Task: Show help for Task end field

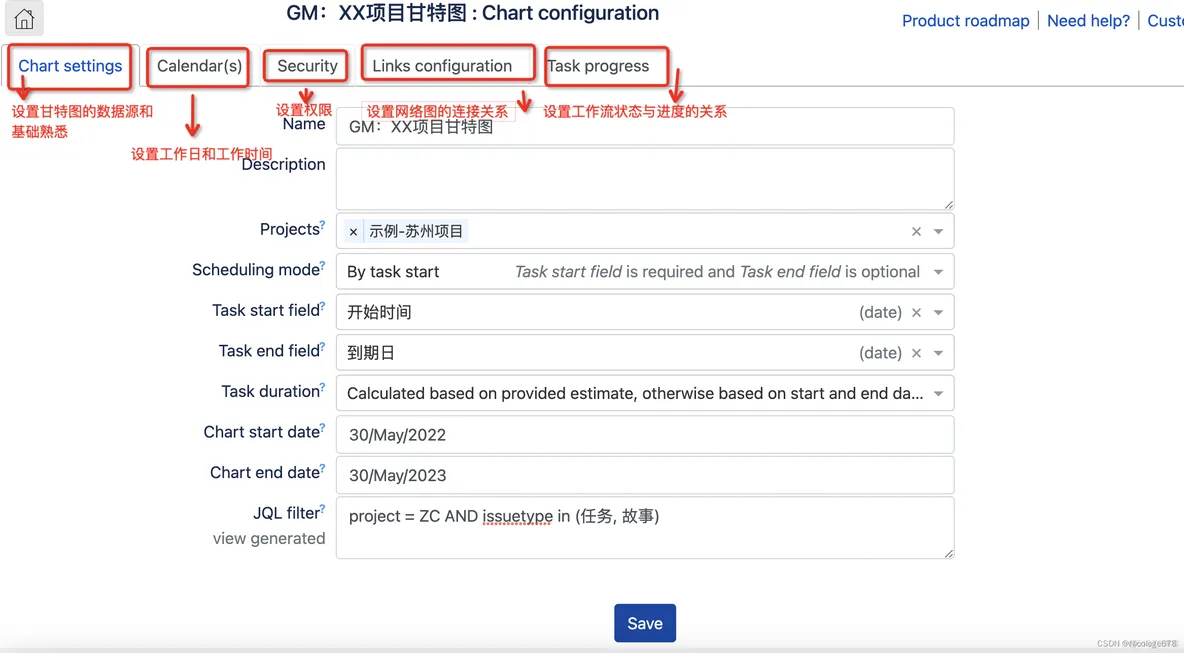Action: click(322, 347)
